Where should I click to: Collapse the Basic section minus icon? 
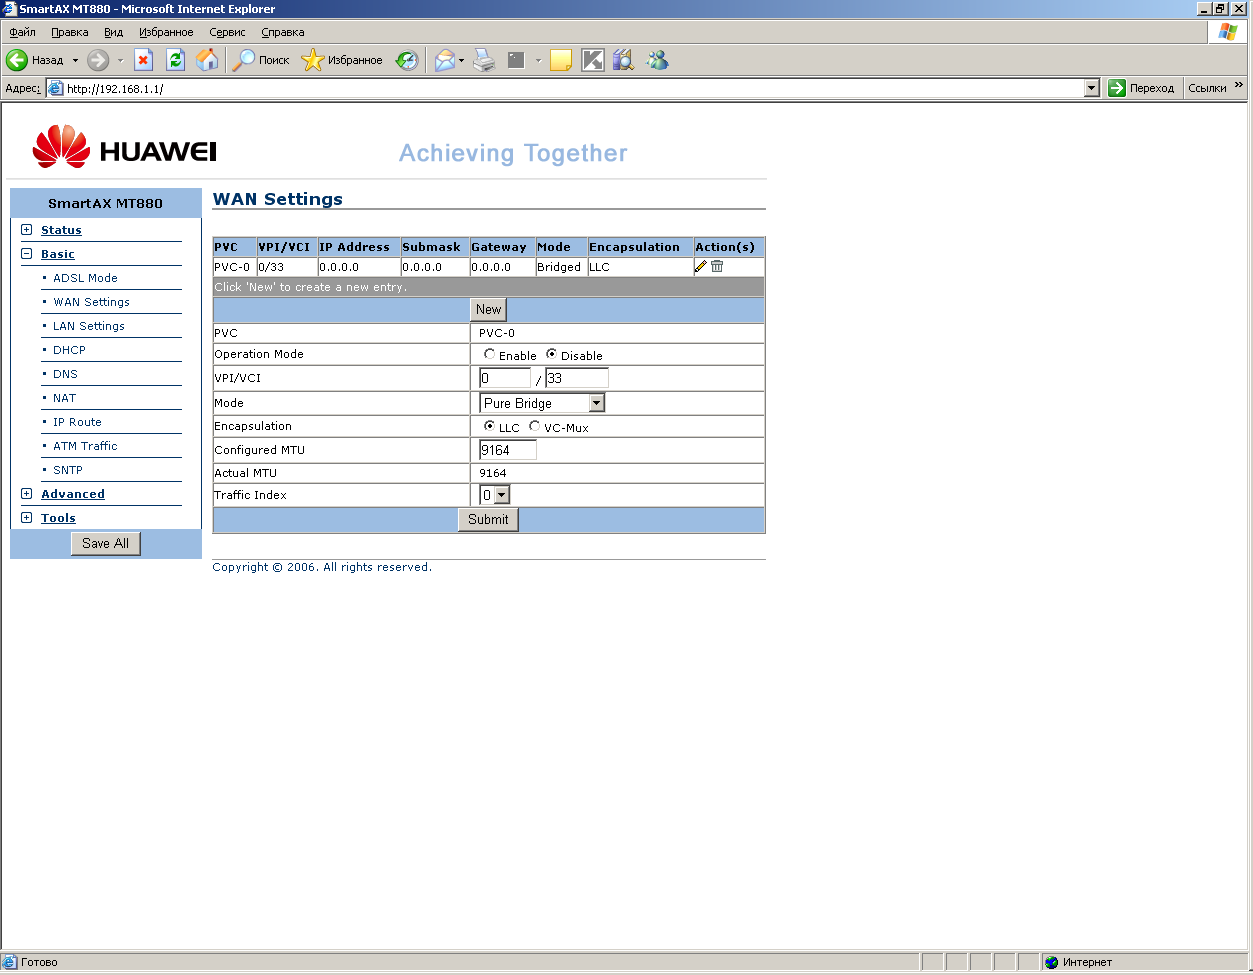tap(27, 254)
